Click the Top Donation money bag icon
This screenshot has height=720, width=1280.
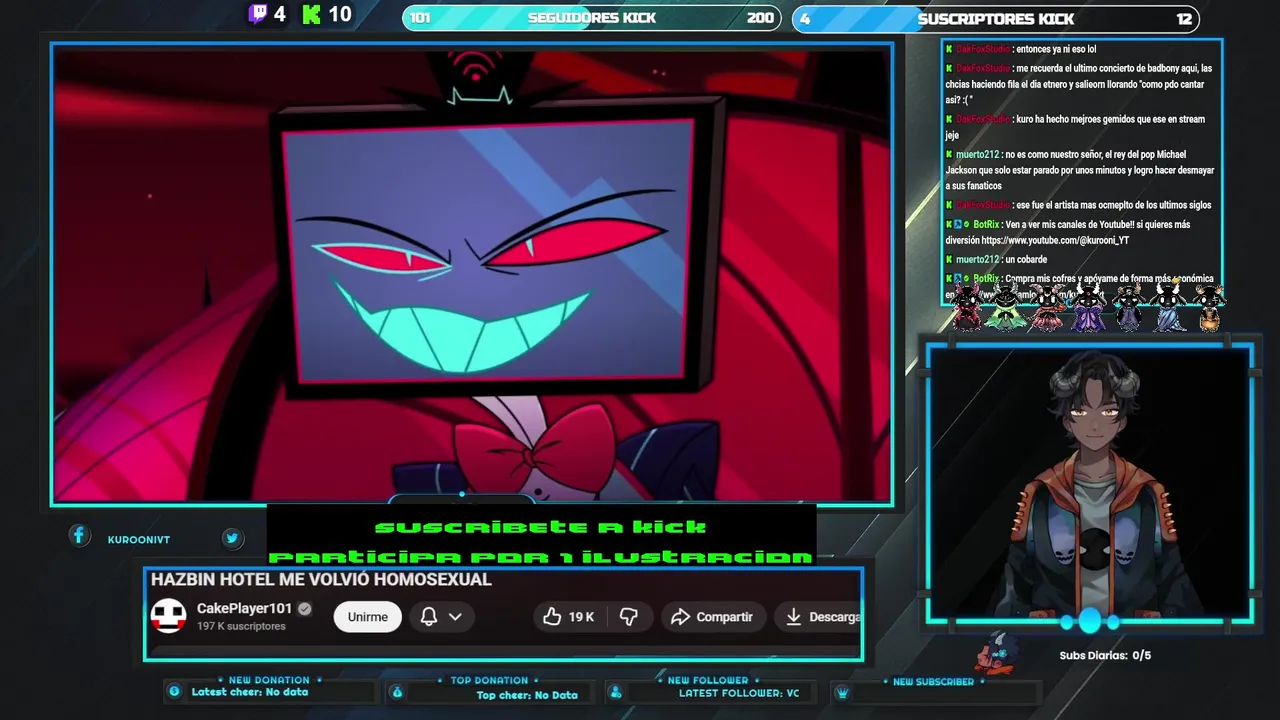point(397,692)
